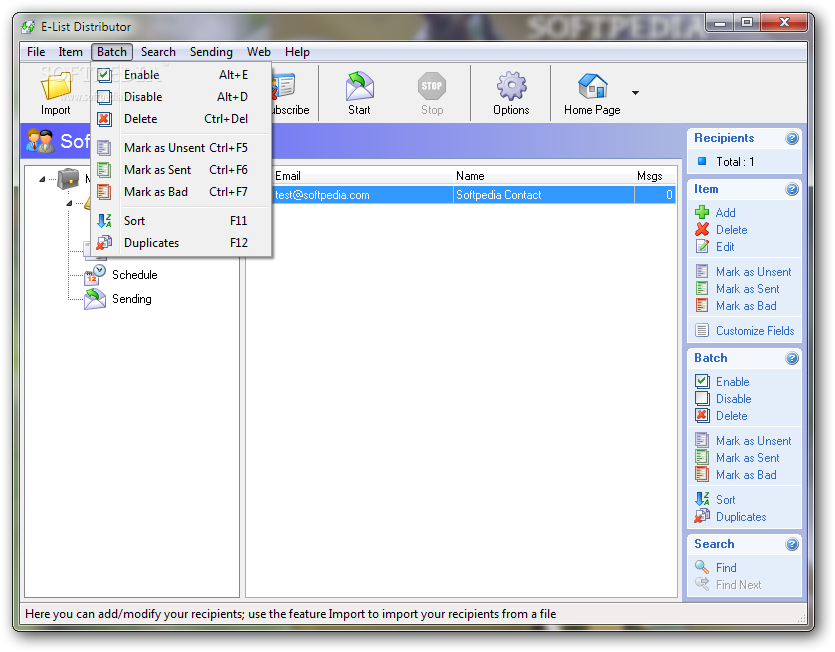Image resolution: width=835 pixels, height=652 pixels.
Task: Click the Sending envelope icon in tree
Action: [95, 298]
